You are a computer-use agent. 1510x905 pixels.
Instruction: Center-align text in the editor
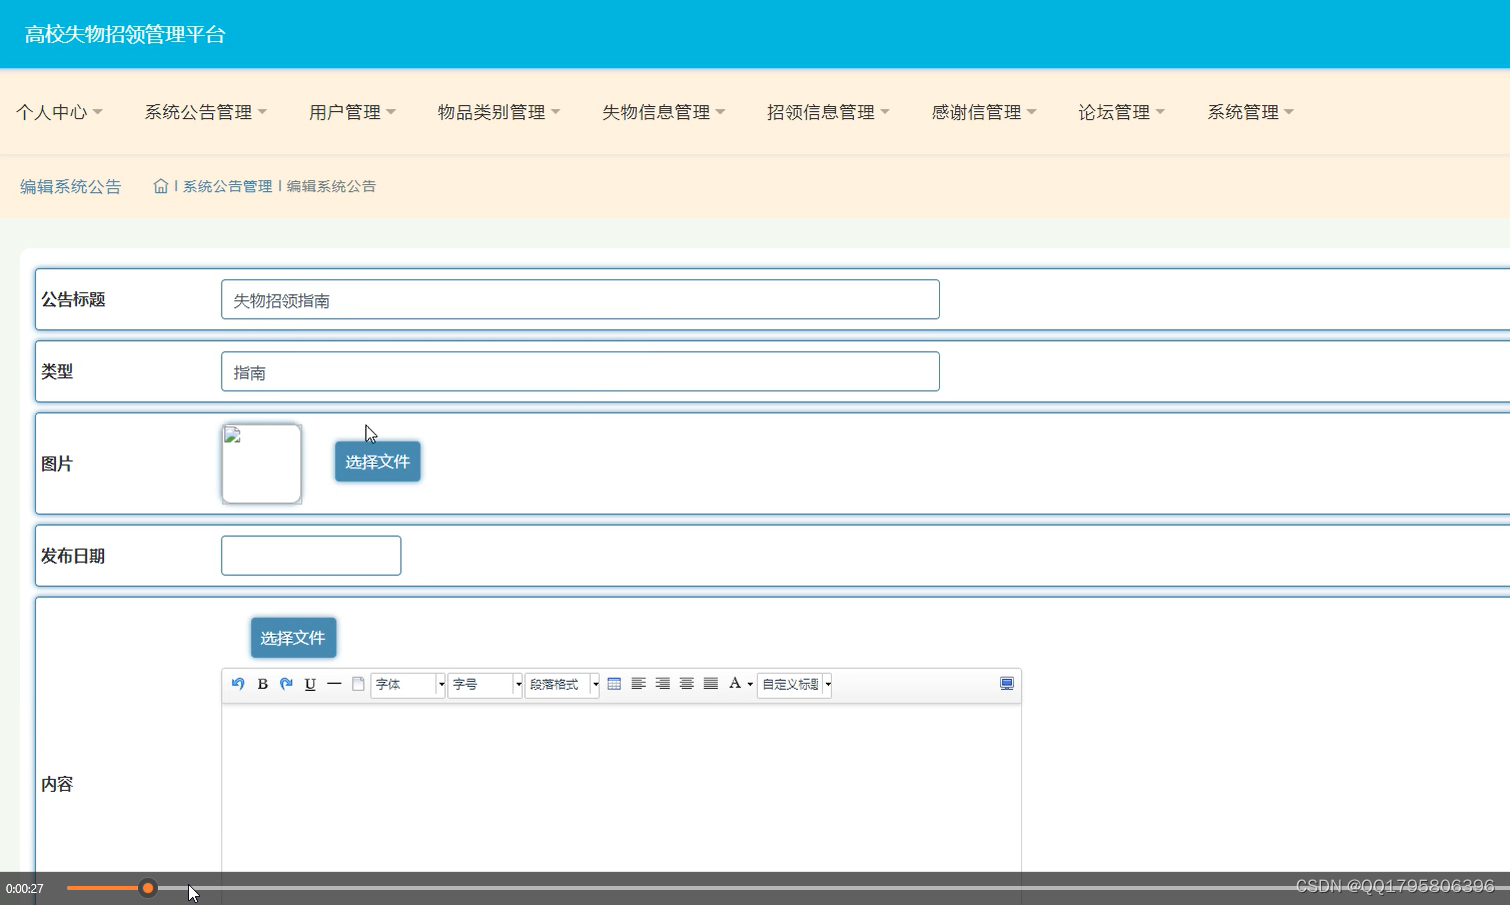click(x=686, y=684)
